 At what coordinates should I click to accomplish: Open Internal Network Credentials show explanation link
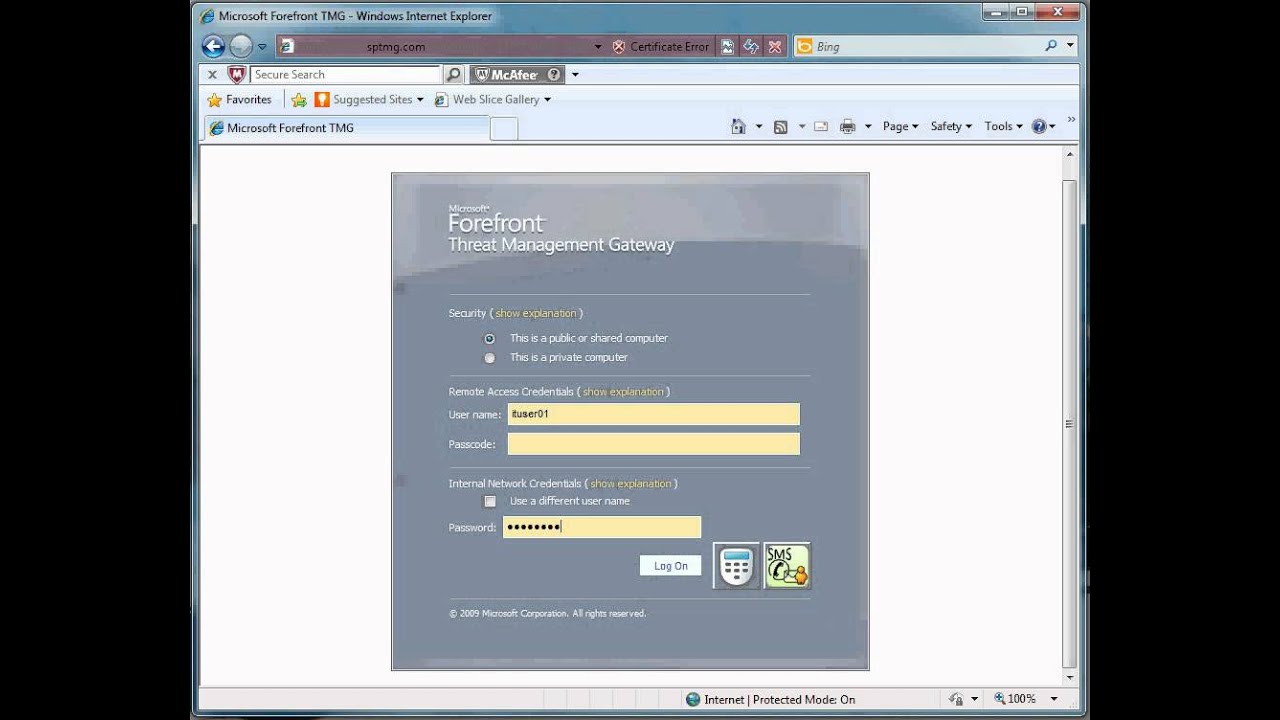pyautogui.click(x=631, y=484)
